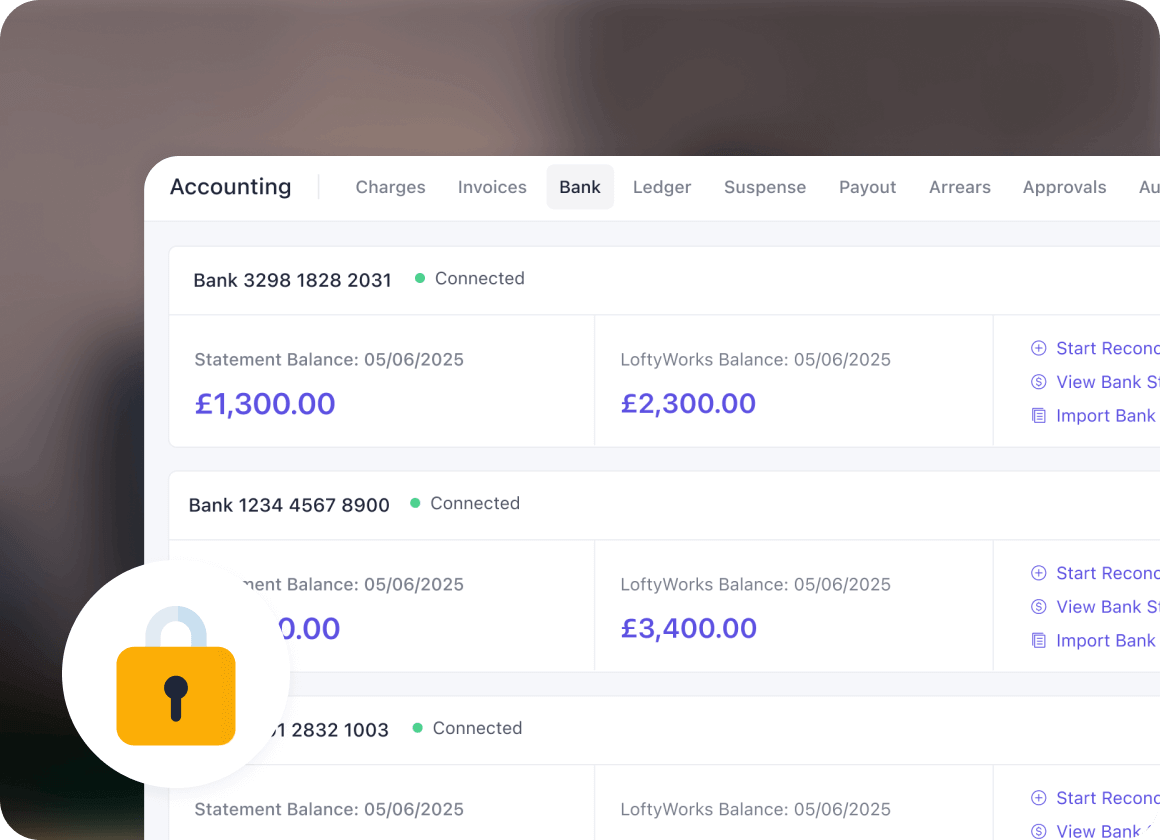Click the Import Bank icon, second bank
The width and height of the screenshot is (1160, 840).
pyautogui.click(x=1038, y=641)
